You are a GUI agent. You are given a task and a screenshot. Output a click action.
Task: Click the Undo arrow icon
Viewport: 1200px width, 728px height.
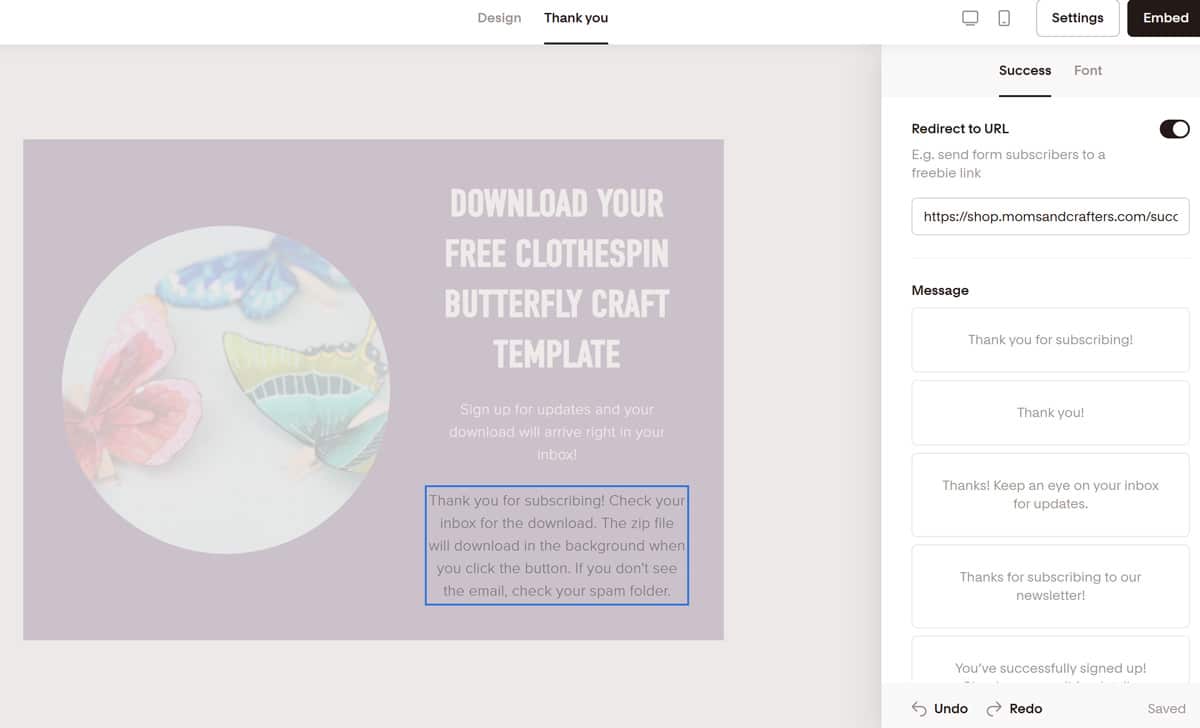click(919, 708)
